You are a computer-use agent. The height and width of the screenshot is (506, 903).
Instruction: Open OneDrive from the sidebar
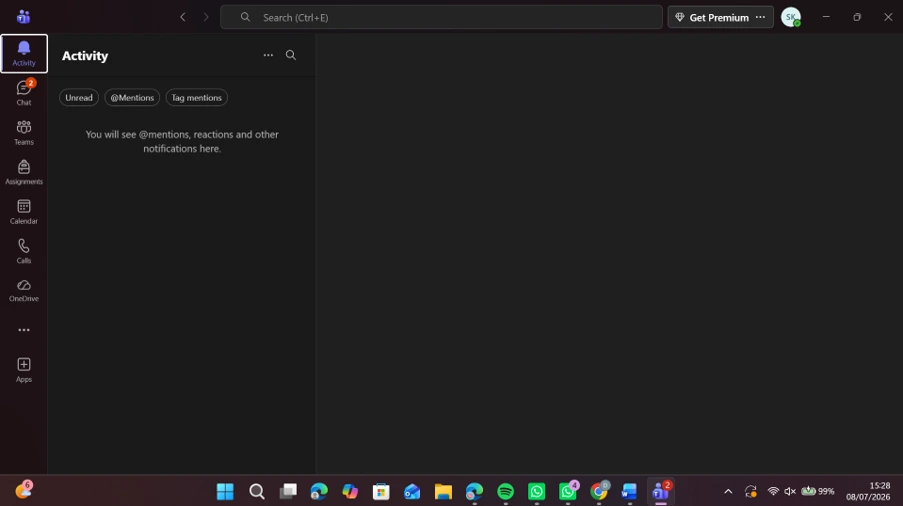coord(24,290)
